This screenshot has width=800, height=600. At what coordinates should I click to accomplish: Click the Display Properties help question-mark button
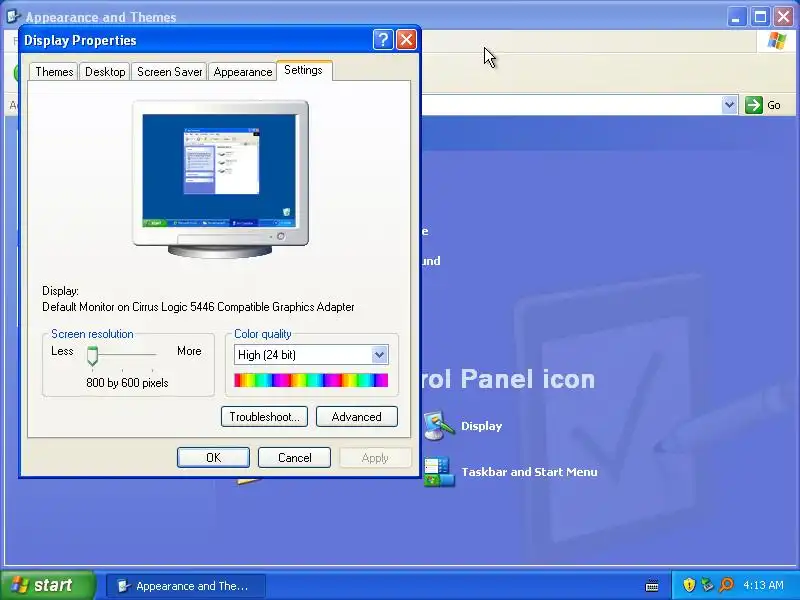383,40
